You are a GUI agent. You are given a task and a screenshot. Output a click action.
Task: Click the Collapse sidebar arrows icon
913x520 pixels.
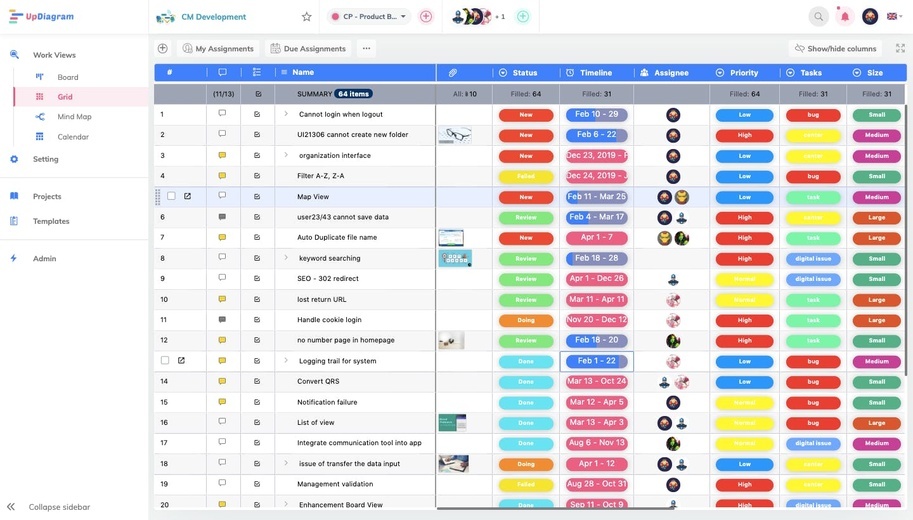pyautogui.click(x=11, y=507)
